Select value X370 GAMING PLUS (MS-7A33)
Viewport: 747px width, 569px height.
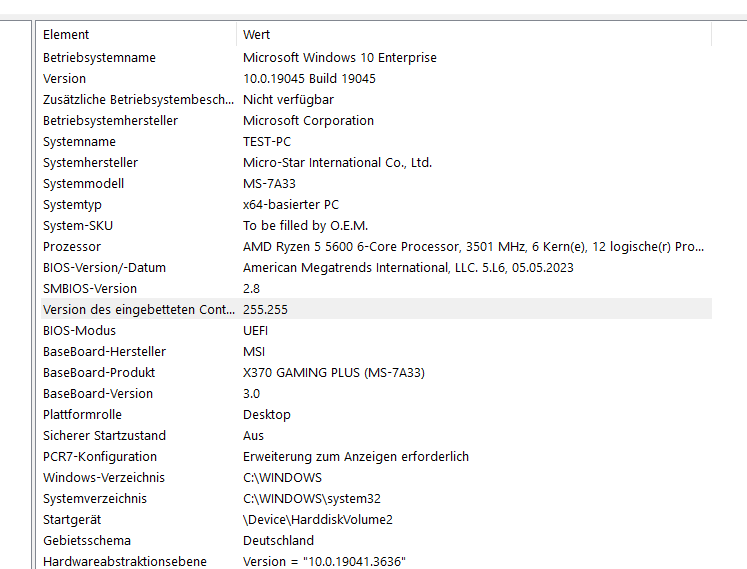pos(334,372)
